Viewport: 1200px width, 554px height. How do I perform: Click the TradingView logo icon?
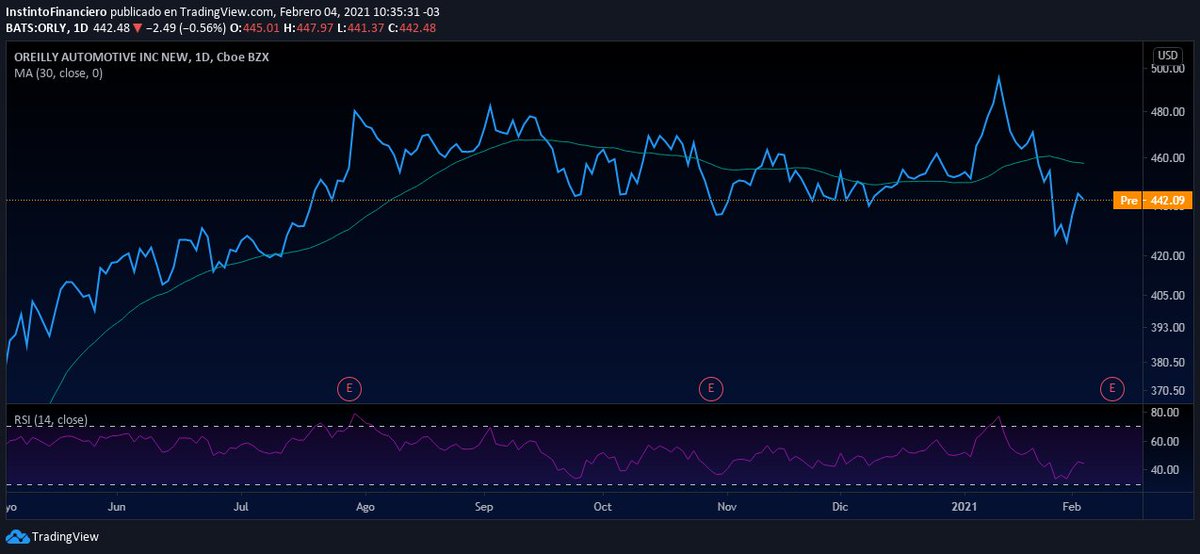click(17, 537)
